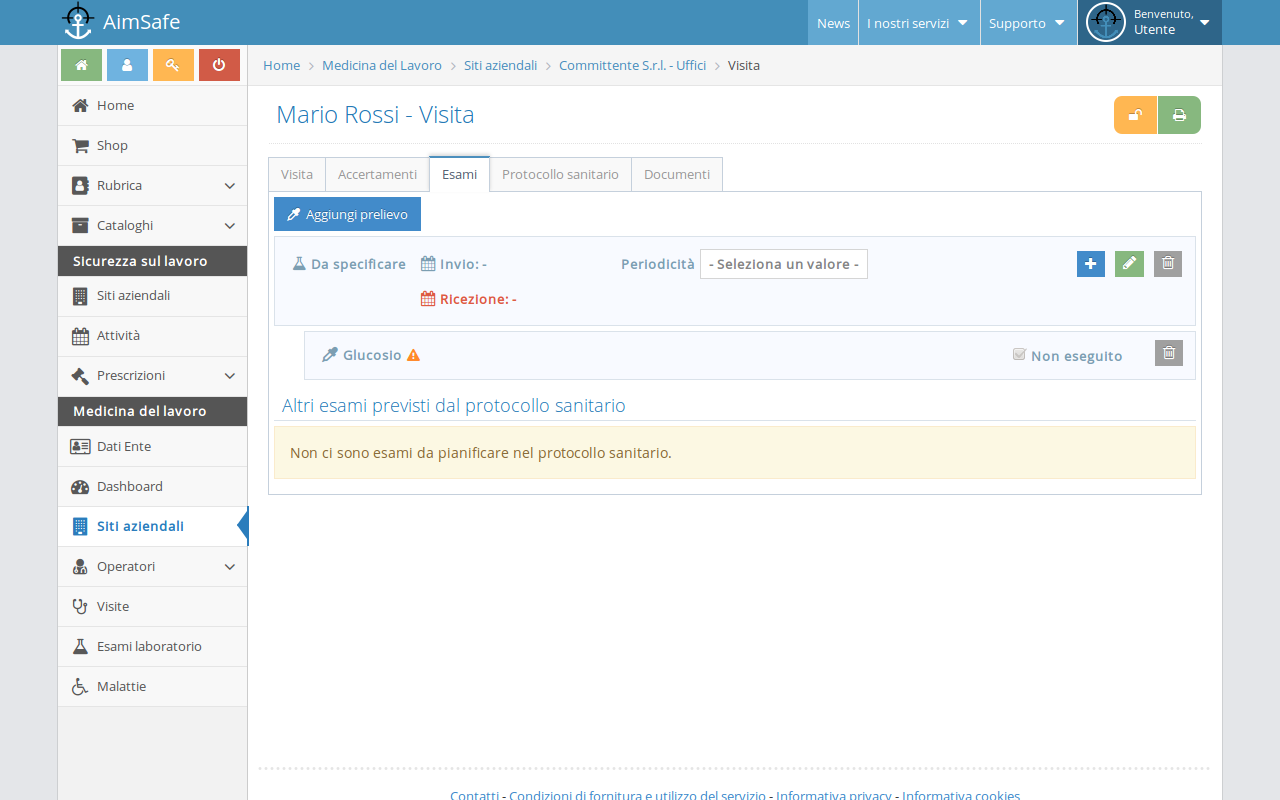Click the Aggiungi prelievo button
This screenshot has height=800, width=1280.
(347, 214)
